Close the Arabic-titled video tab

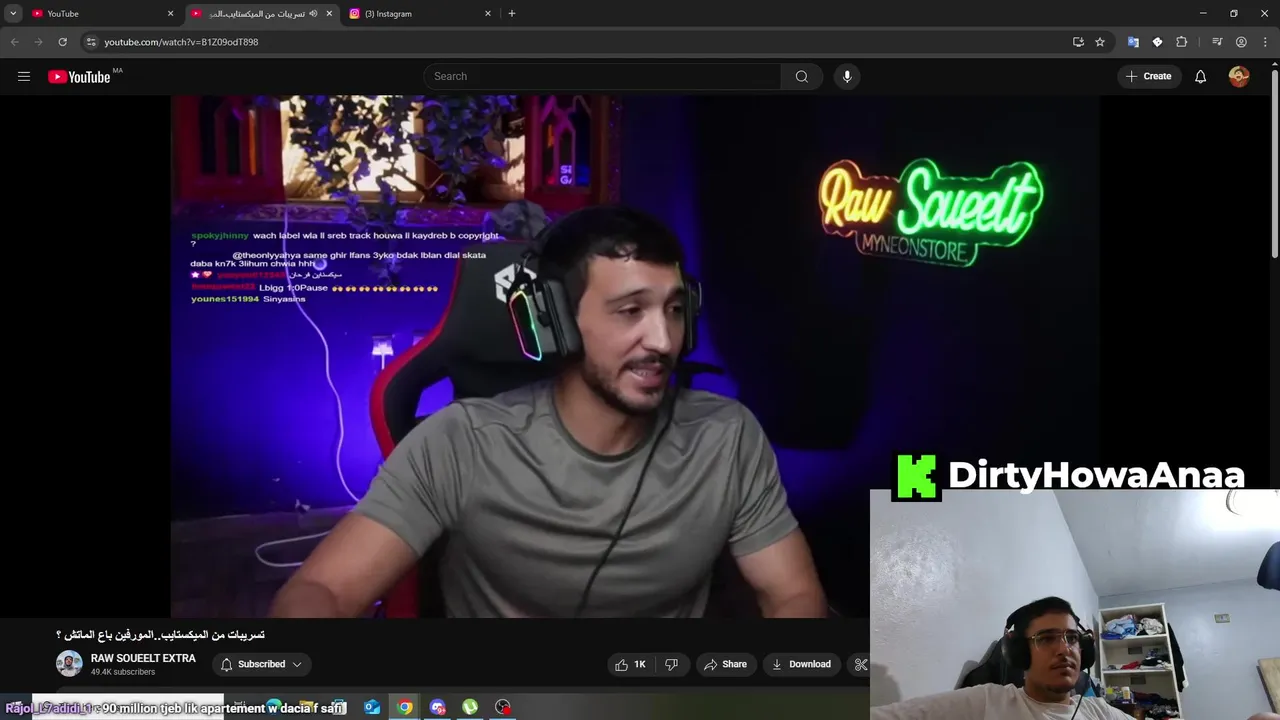click(x=329, y=14)
